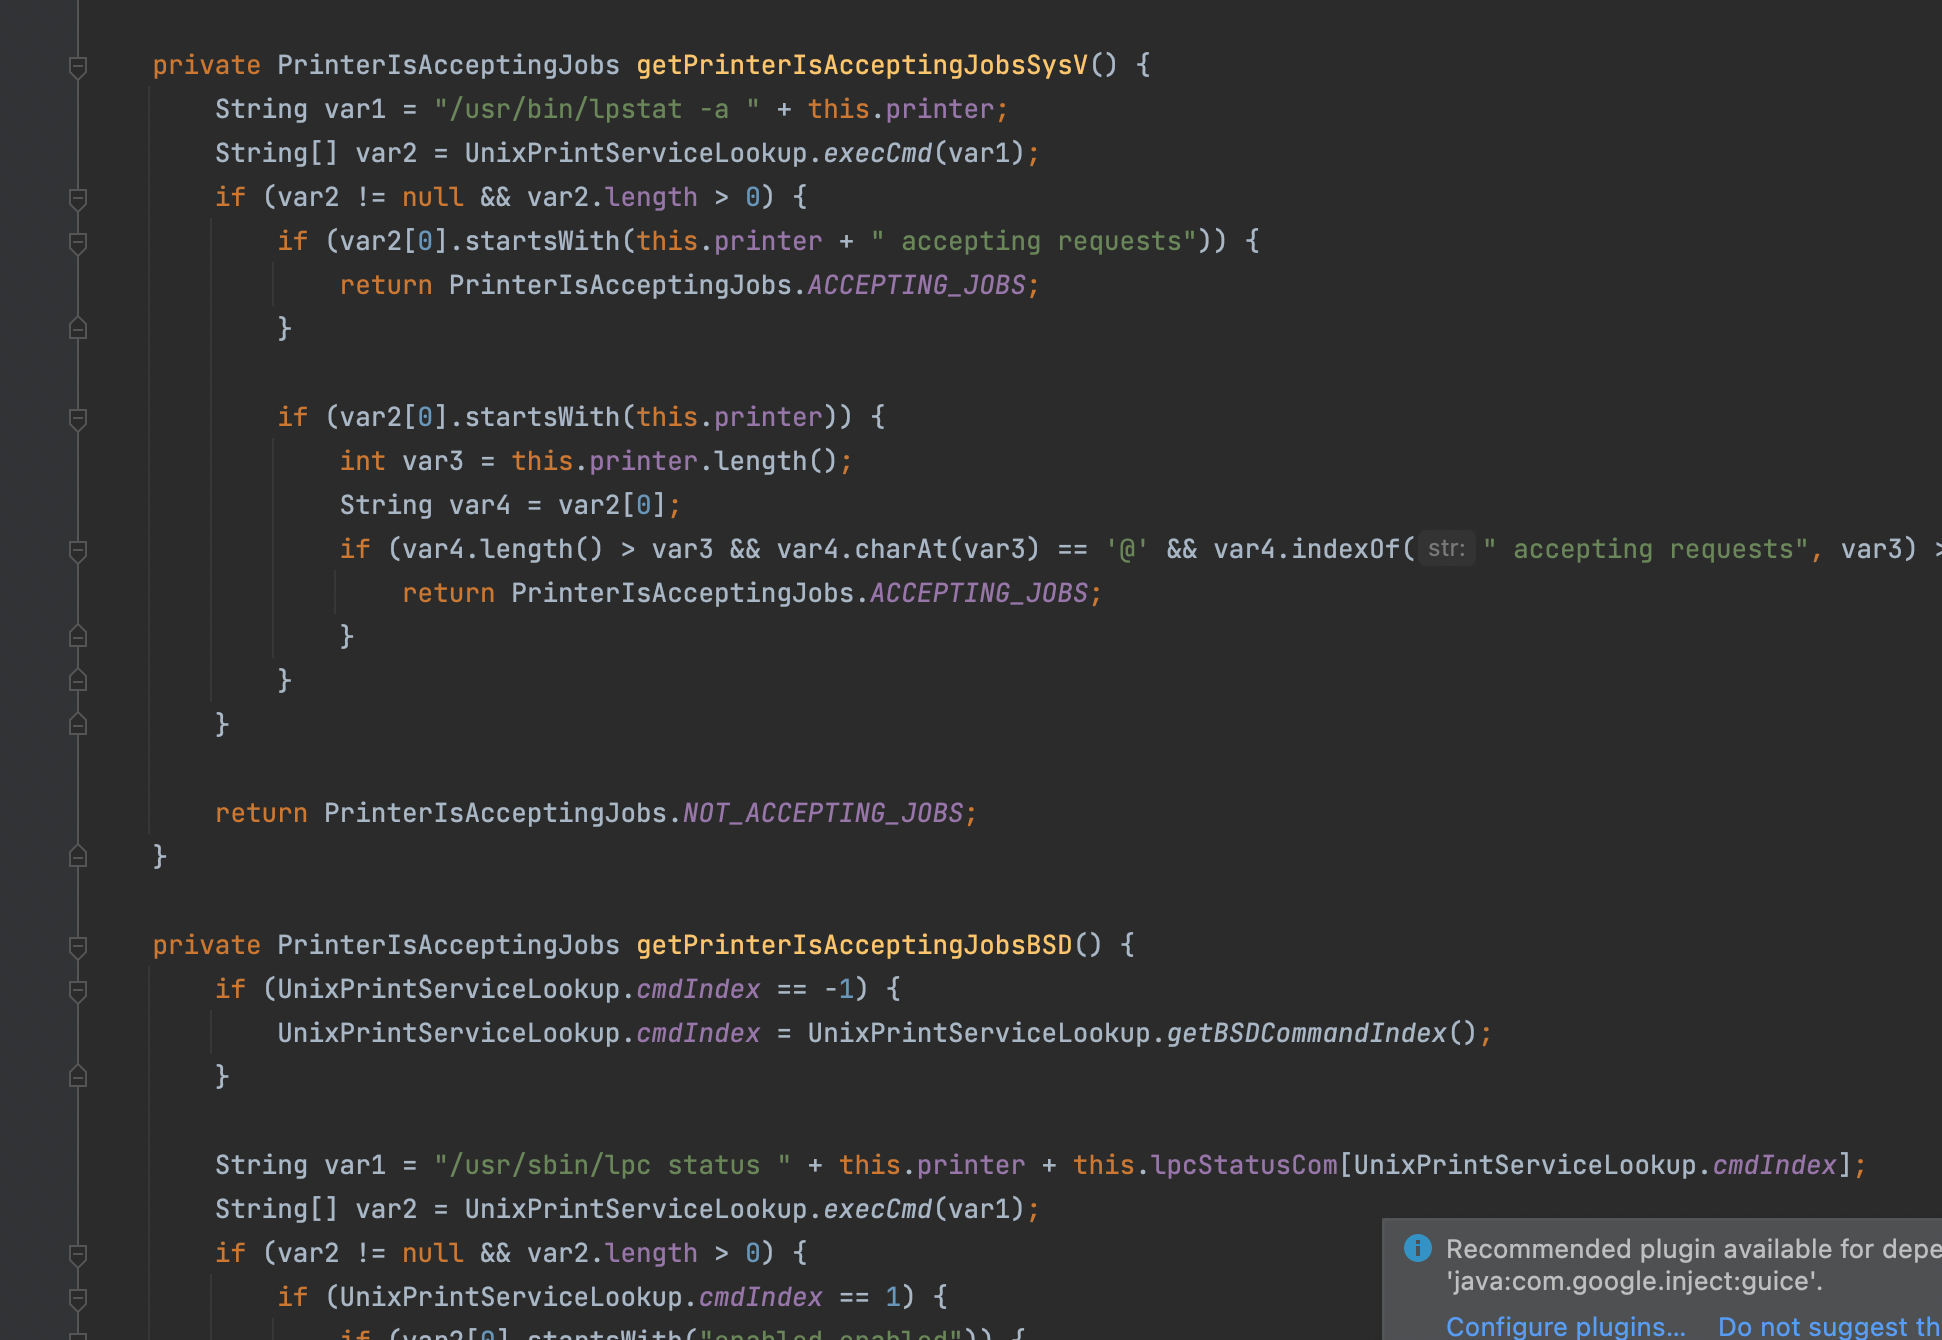Collapse the getPrinterIsAcceptingJobsSysV method fold marker
Screen dimensions: 1942x1340
78,66
